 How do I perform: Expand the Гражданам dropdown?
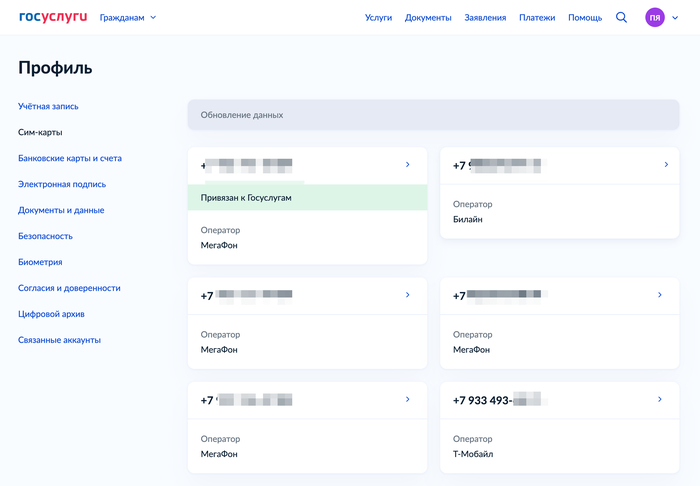128,17
